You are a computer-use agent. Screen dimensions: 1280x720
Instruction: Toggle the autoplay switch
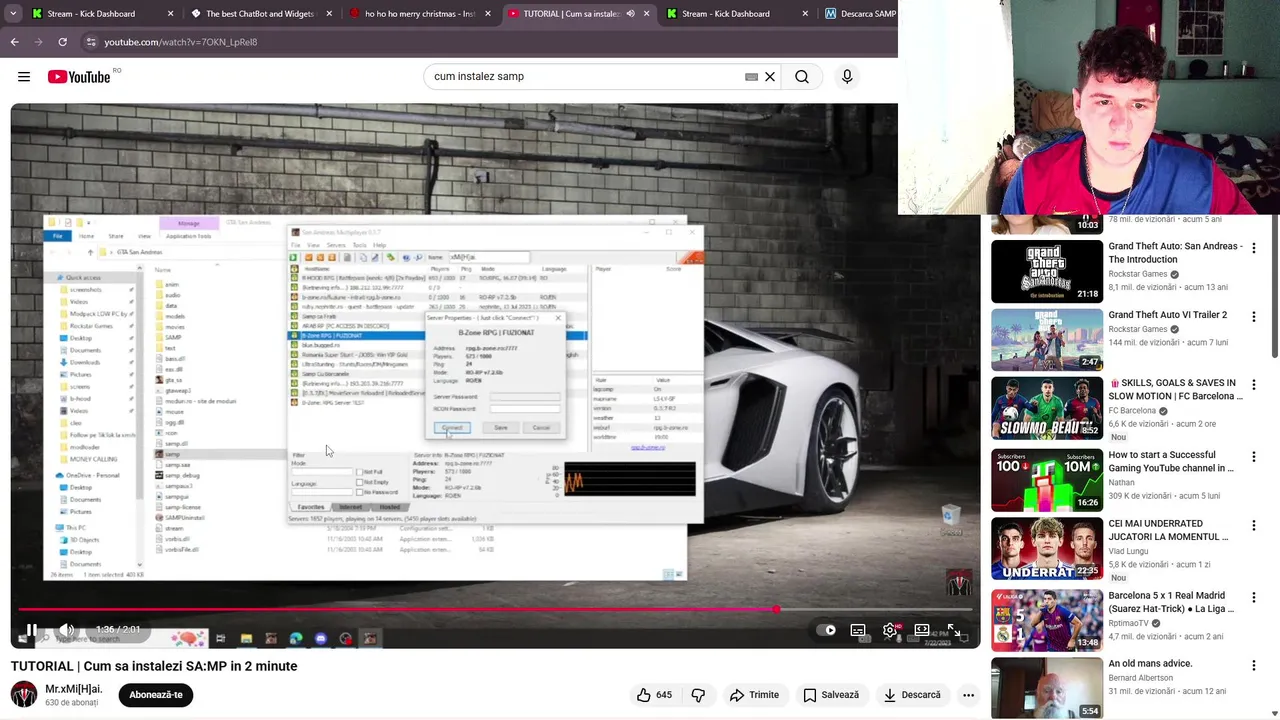827,630
